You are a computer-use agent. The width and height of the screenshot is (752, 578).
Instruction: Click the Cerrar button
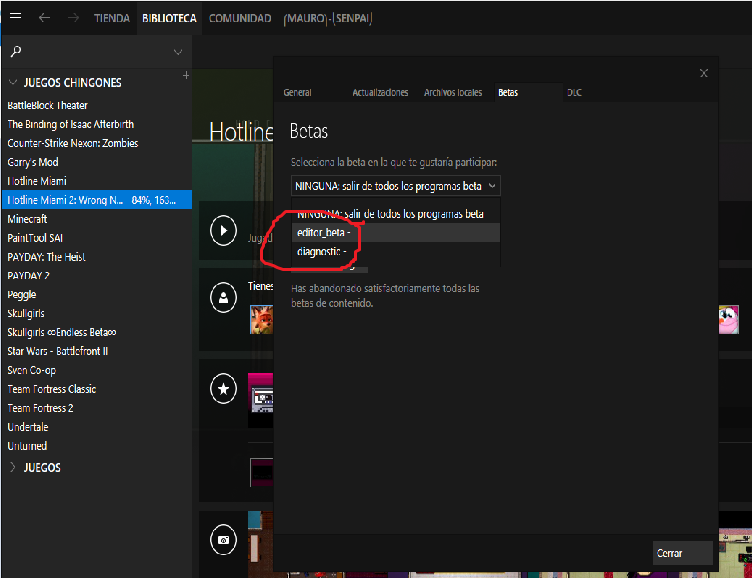pos(682,553)
